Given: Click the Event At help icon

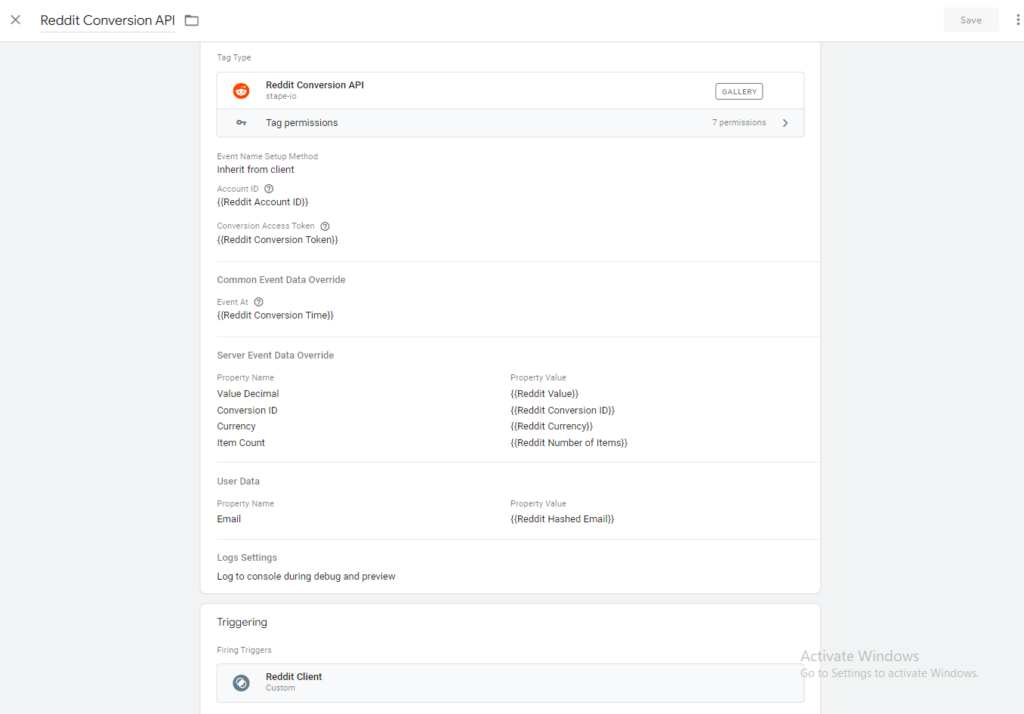Looking at the screenshot, I should [x=259, y=302].
